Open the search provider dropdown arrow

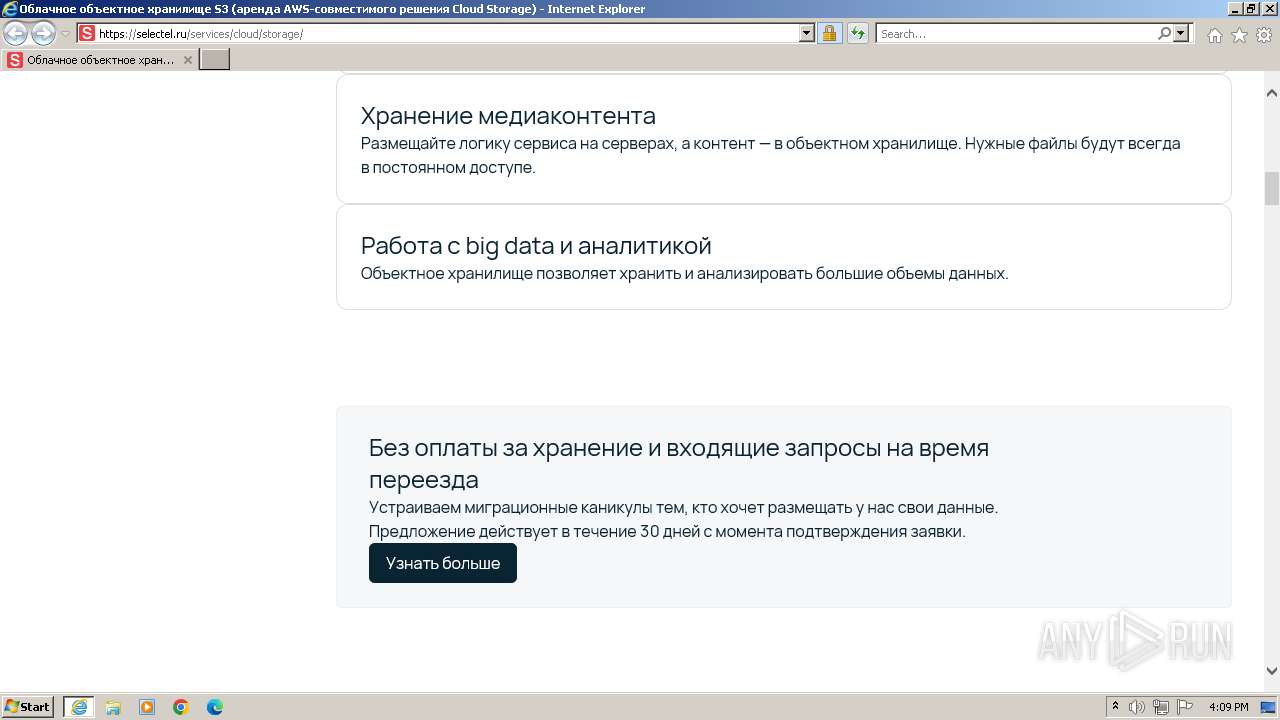coord(1181,33)
